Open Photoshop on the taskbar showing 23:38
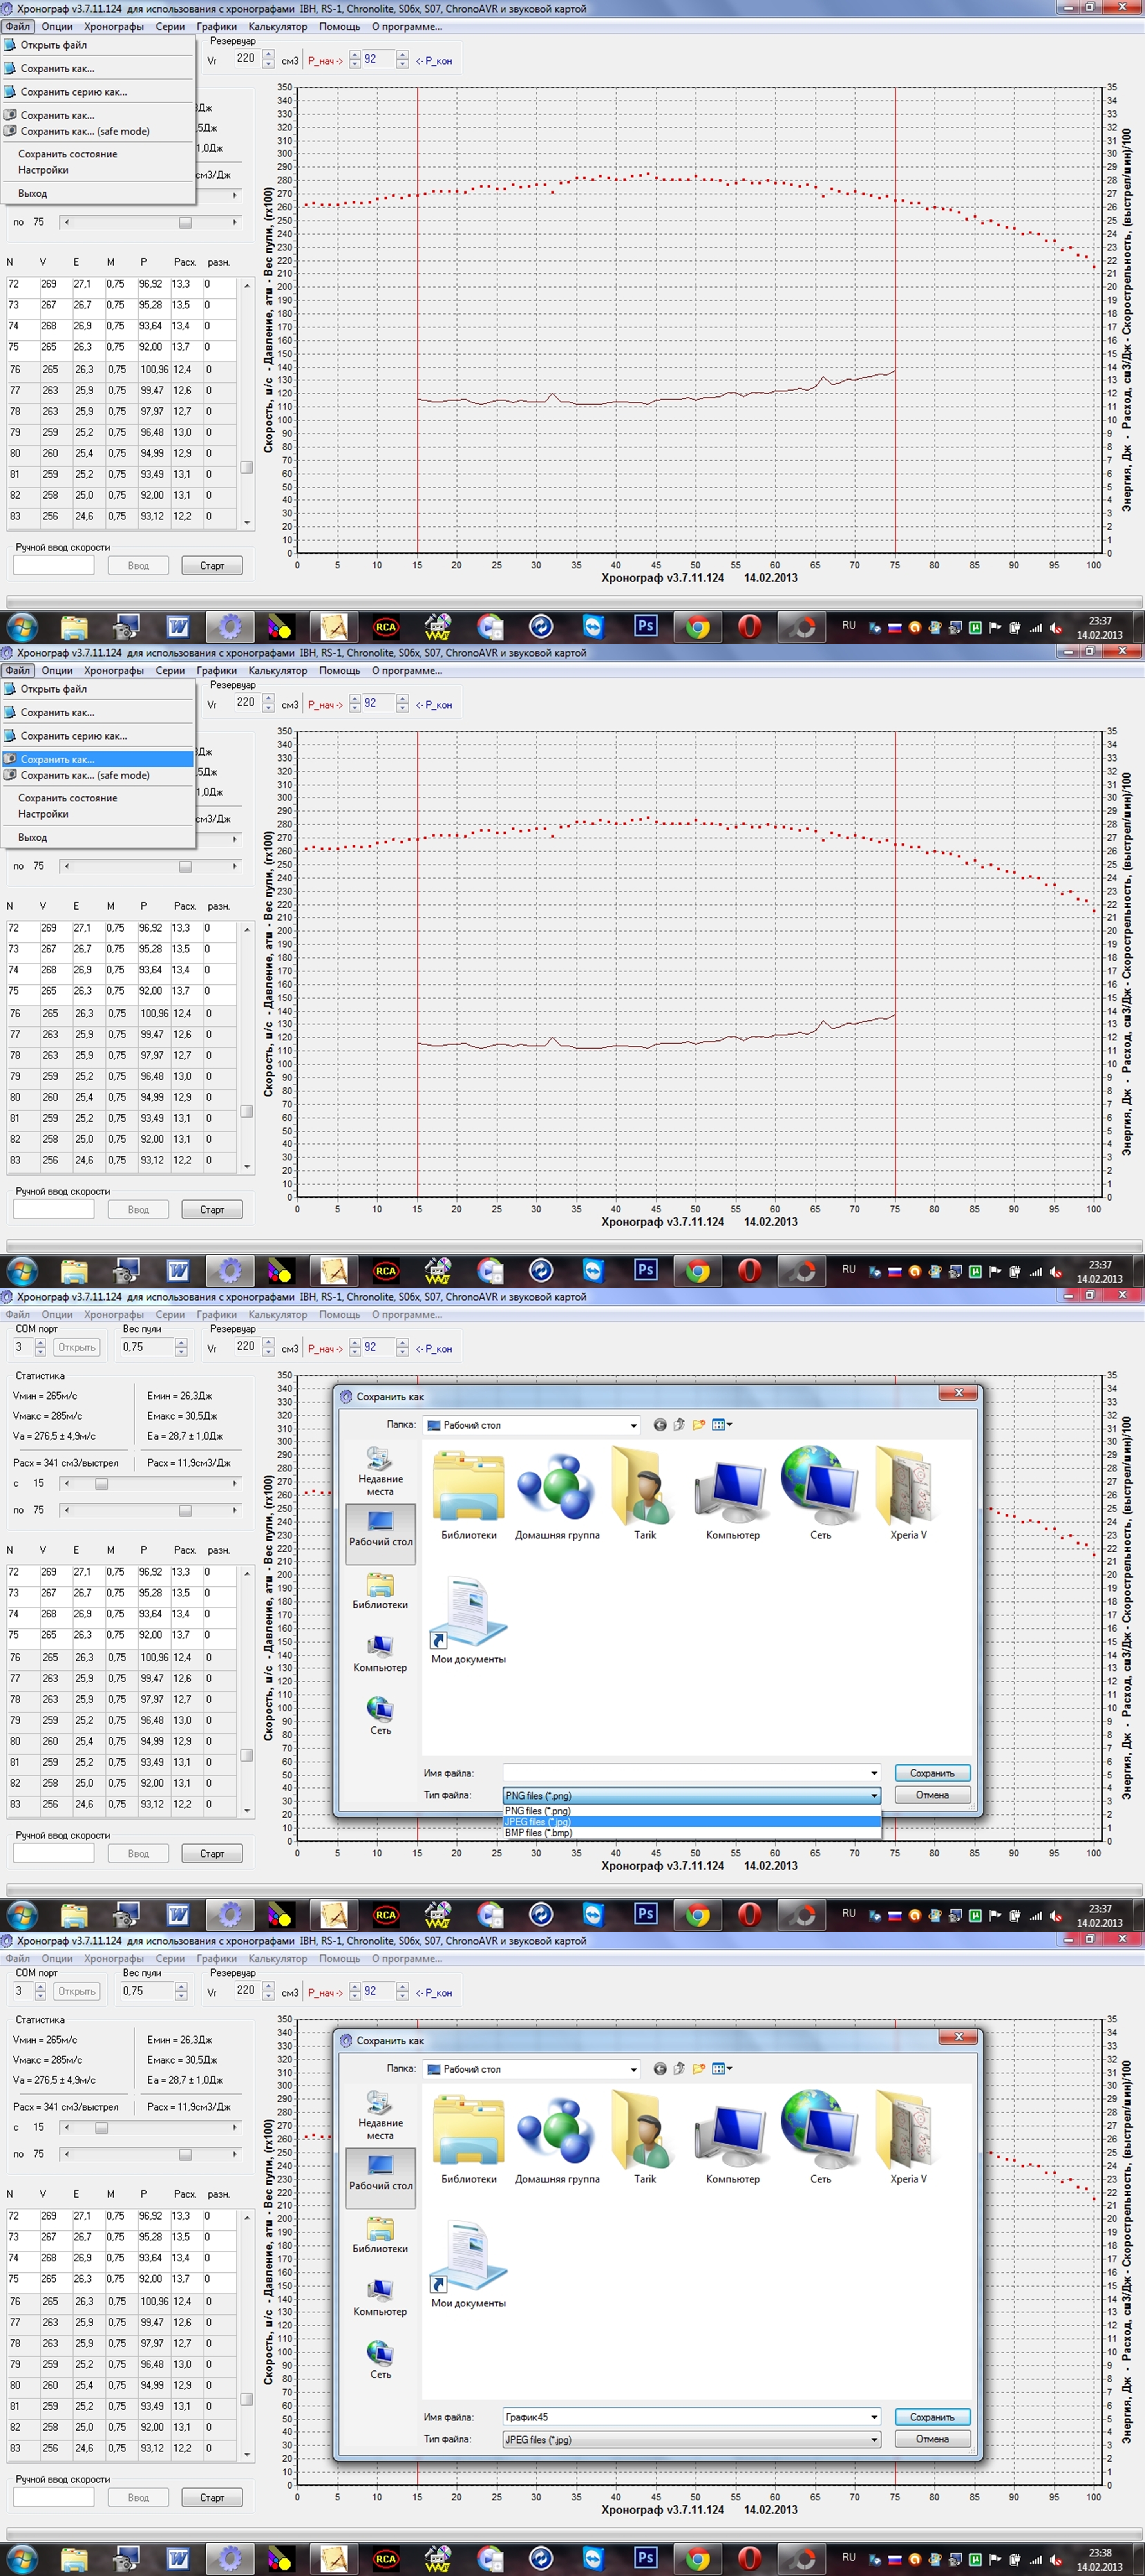Screen dimensions: 1145x2576 pyautogui.click(x=646, y=2558)
